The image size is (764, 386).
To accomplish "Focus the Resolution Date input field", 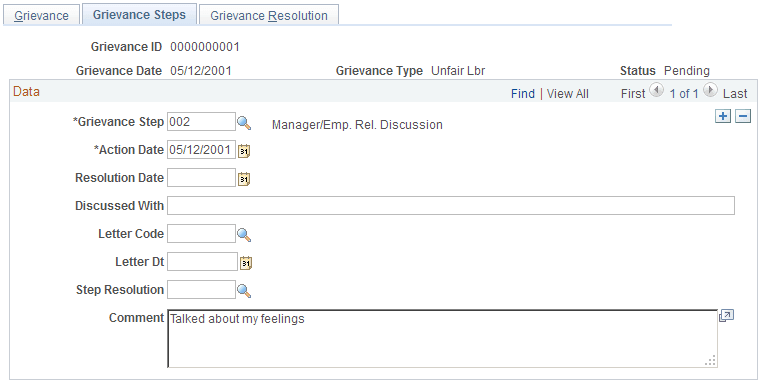I will click(201, 177).
